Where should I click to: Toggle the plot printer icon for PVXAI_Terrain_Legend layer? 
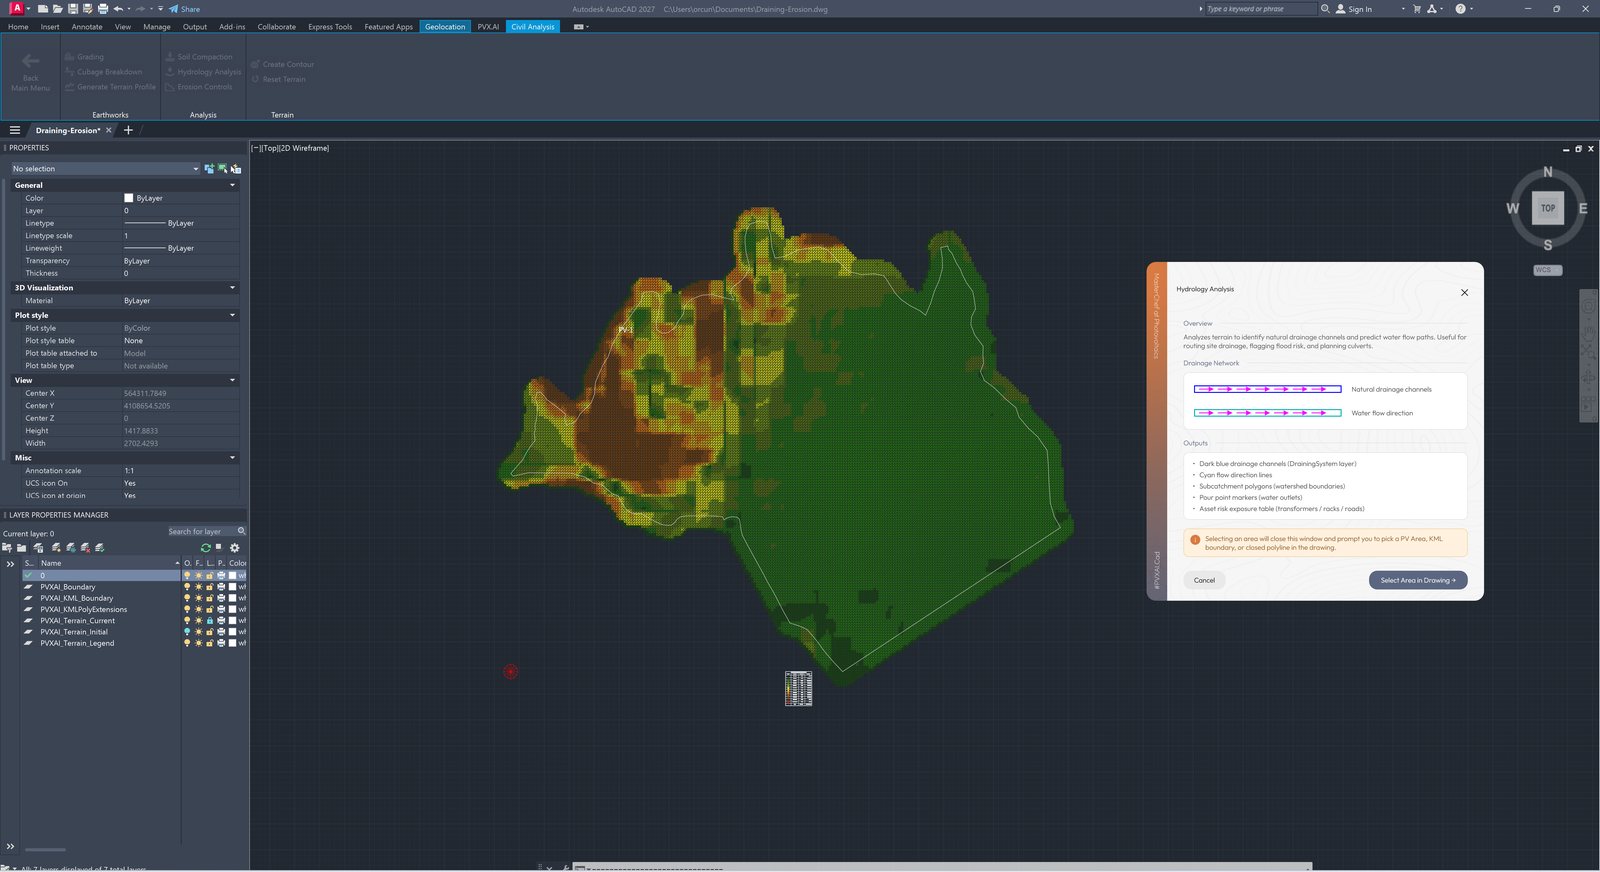coord(221,643)
